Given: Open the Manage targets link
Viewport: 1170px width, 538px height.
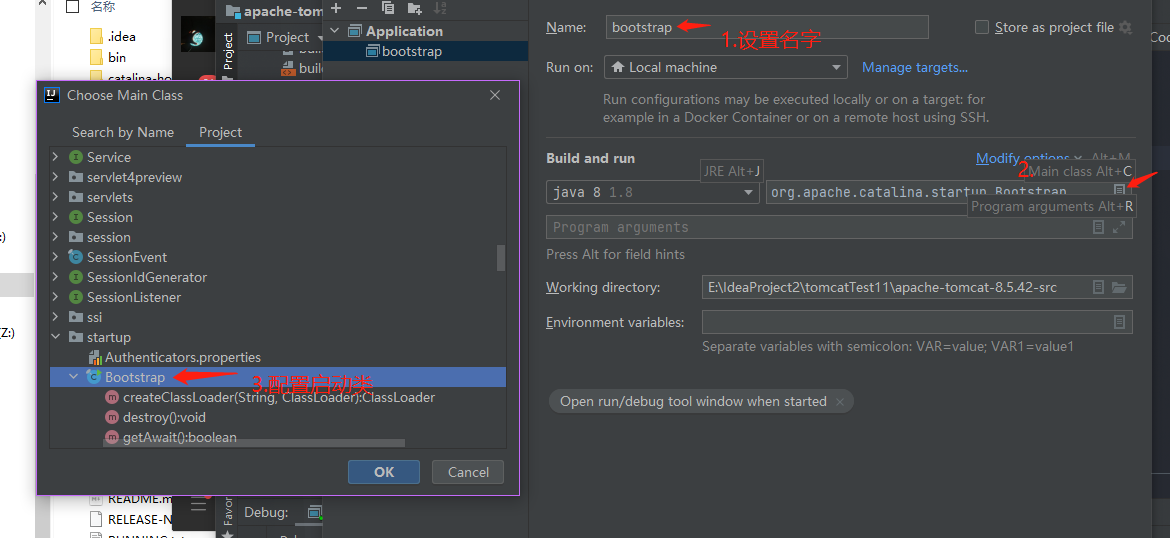Looking at the screenshot, I should coord(914,68).
